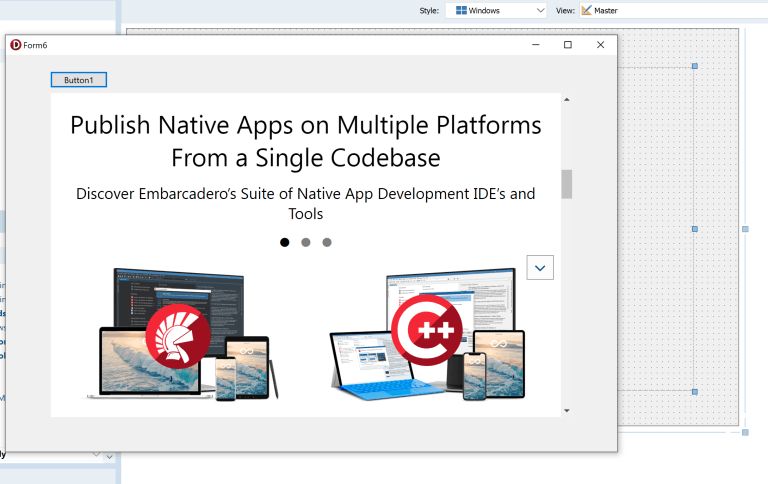Select the second carousel dot
The width and height of the screenshot is (768, 484).
[306, 242]
